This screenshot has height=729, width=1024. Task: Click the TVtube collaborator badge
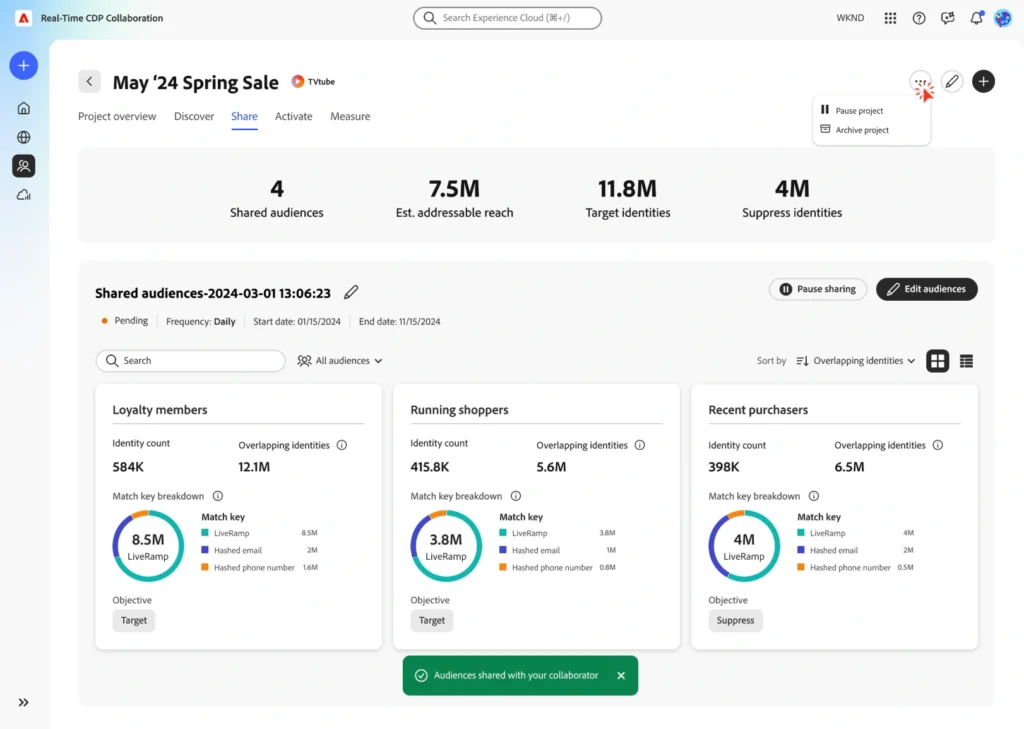click(x=313, y=82)
